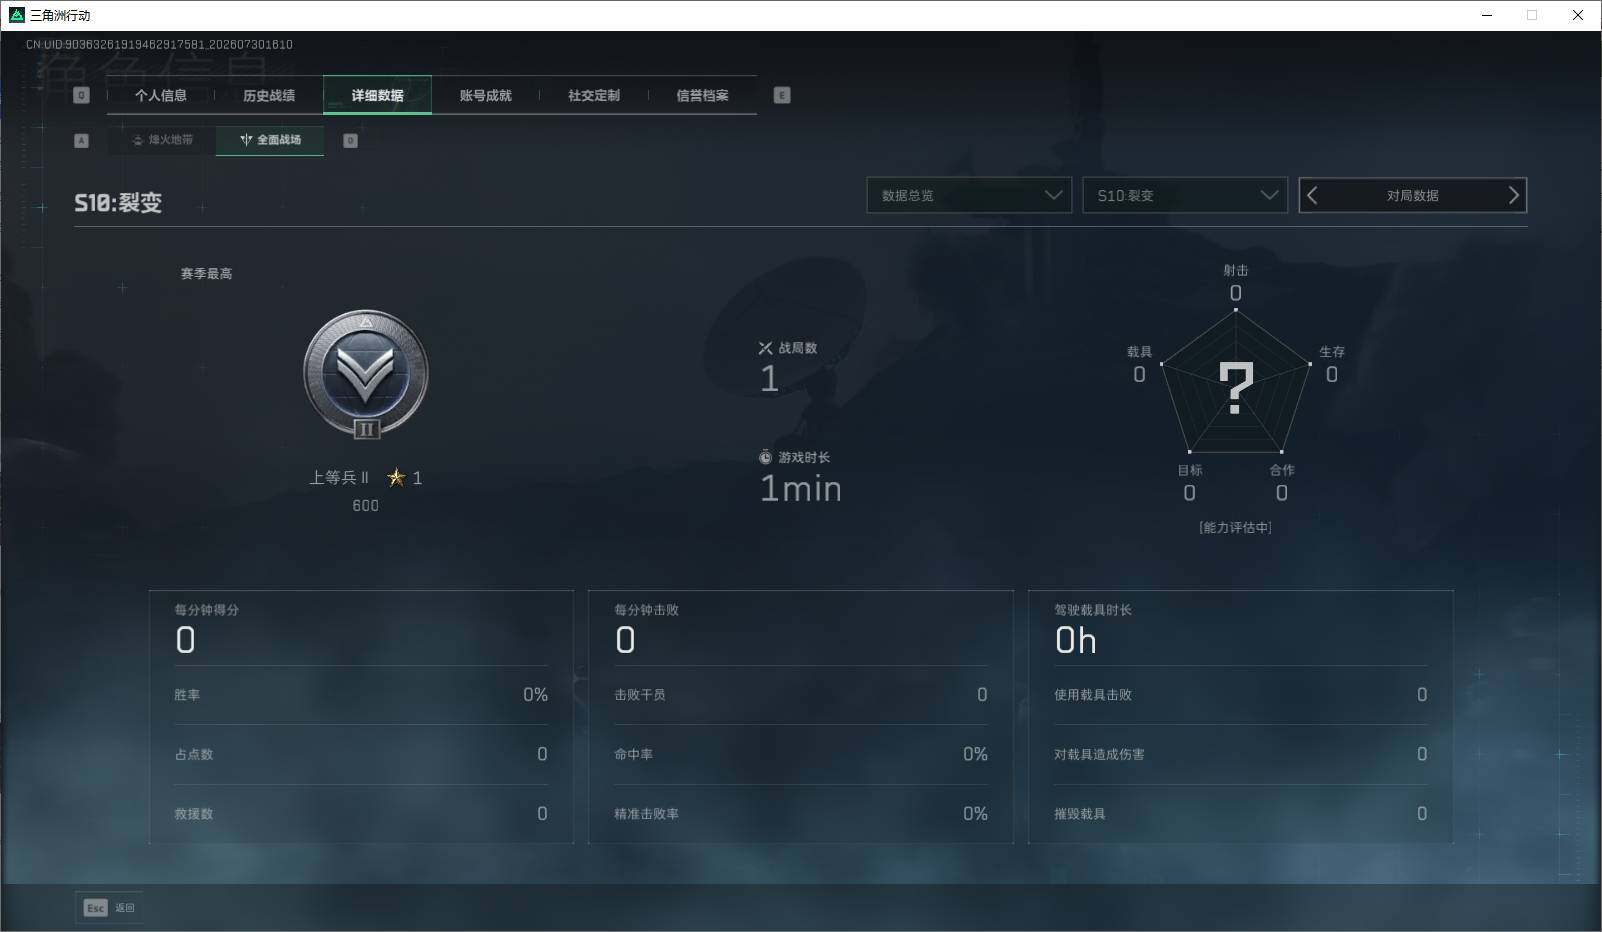The width and height of the screenshot is (1602, 932).
Task: Click the 救援数 stat row
Action: tap(361, 814)
